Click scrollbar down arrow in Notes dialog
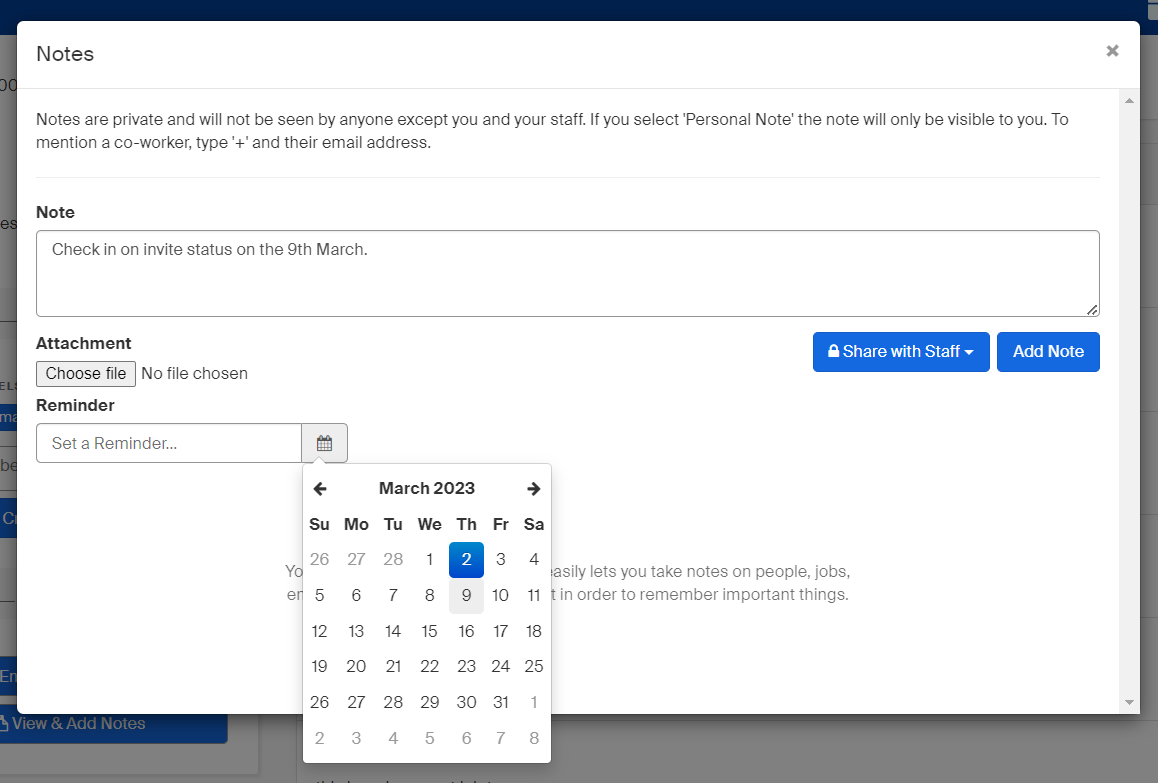 1129,702
